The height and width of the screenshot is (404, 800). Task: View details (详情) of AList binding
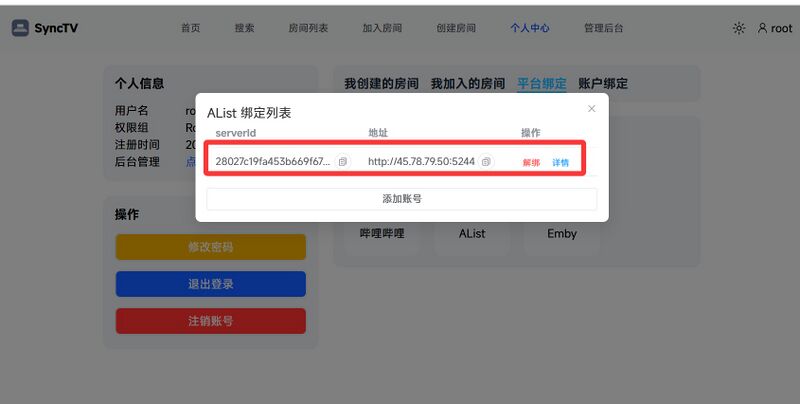[560, 163]
